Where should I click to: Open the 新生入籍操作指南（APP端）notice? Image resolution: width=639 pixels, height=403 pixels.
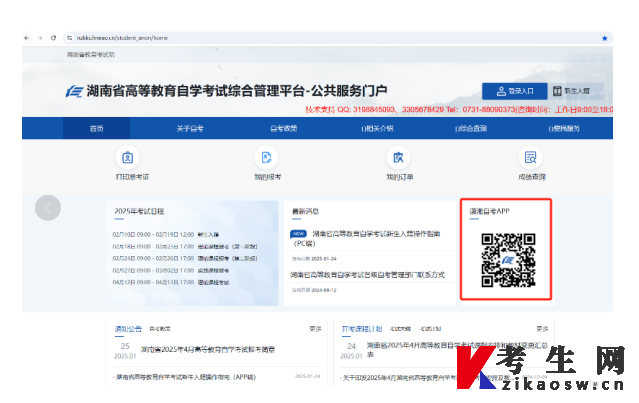tap(186, 377)
